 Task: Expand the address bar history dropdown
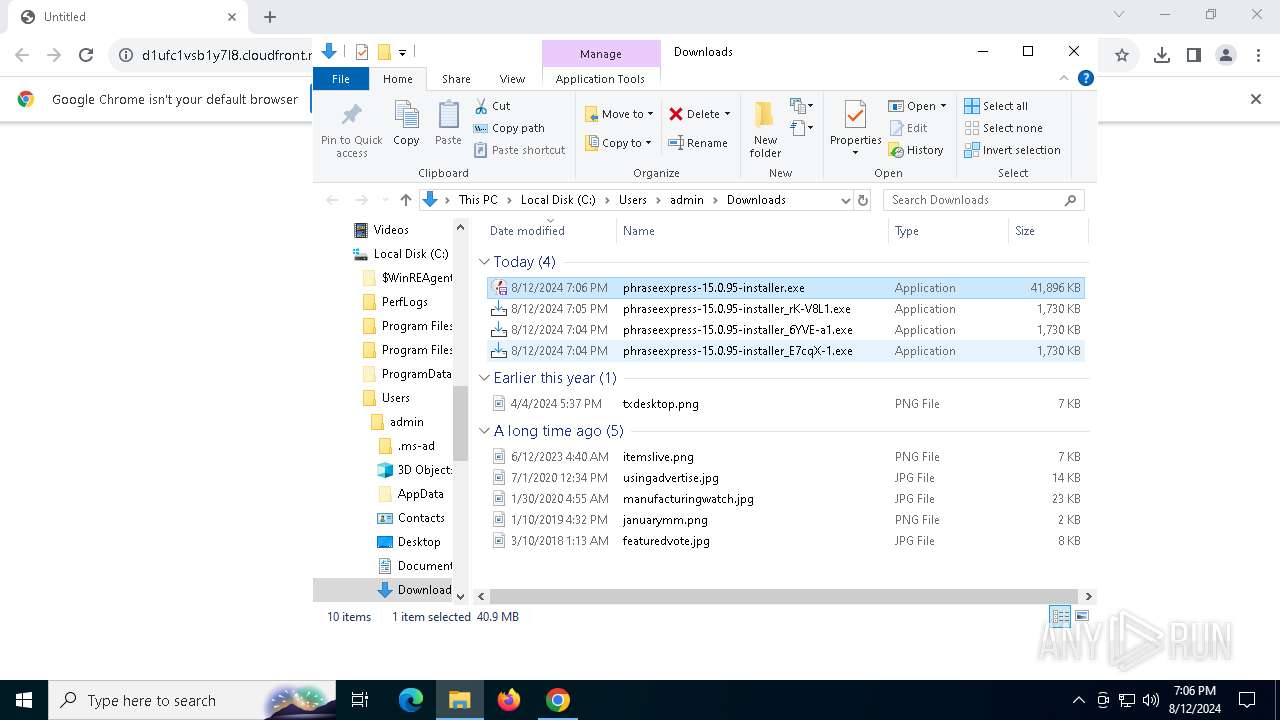pyautogui.click(x=846, y=200)
